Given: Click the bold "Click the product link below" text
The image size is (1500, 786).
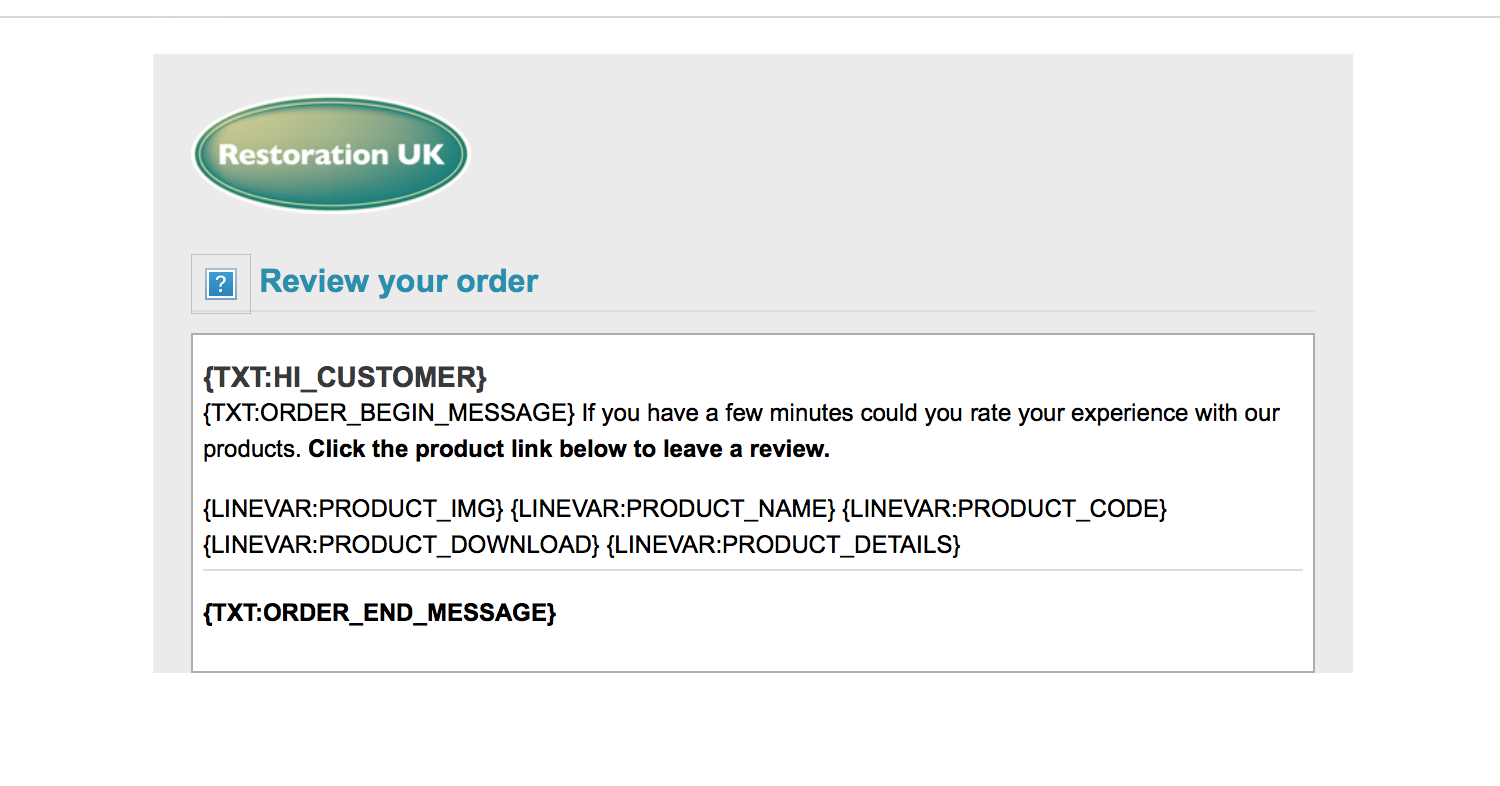Looking at the screenshot, I should [x=568, y=449].
